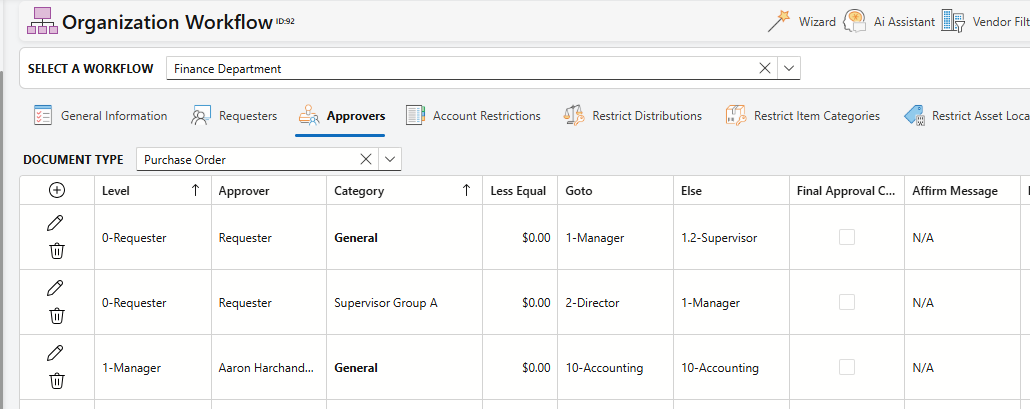This screenshot has width=1030, height=409.
Task: Toggle Final Approval checkbox for Supervisor Group A
Action: pyautogui.click(x=847, y=302)
